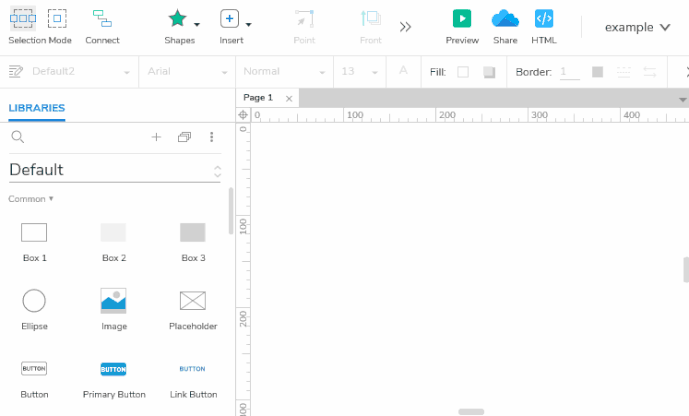Expand the Default library selector

pyautogui.click(x=217, y=171)
